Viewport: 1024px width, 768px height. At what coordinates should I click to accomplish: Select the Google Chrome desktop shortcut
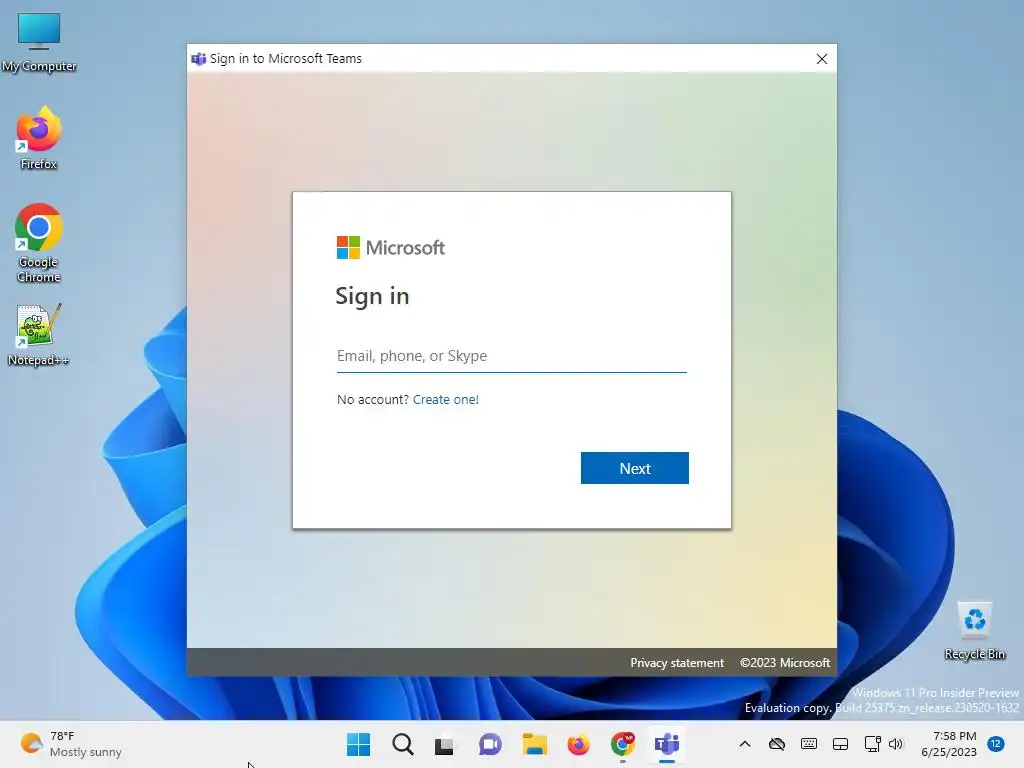pyautogui.click(x=39, y=243)
